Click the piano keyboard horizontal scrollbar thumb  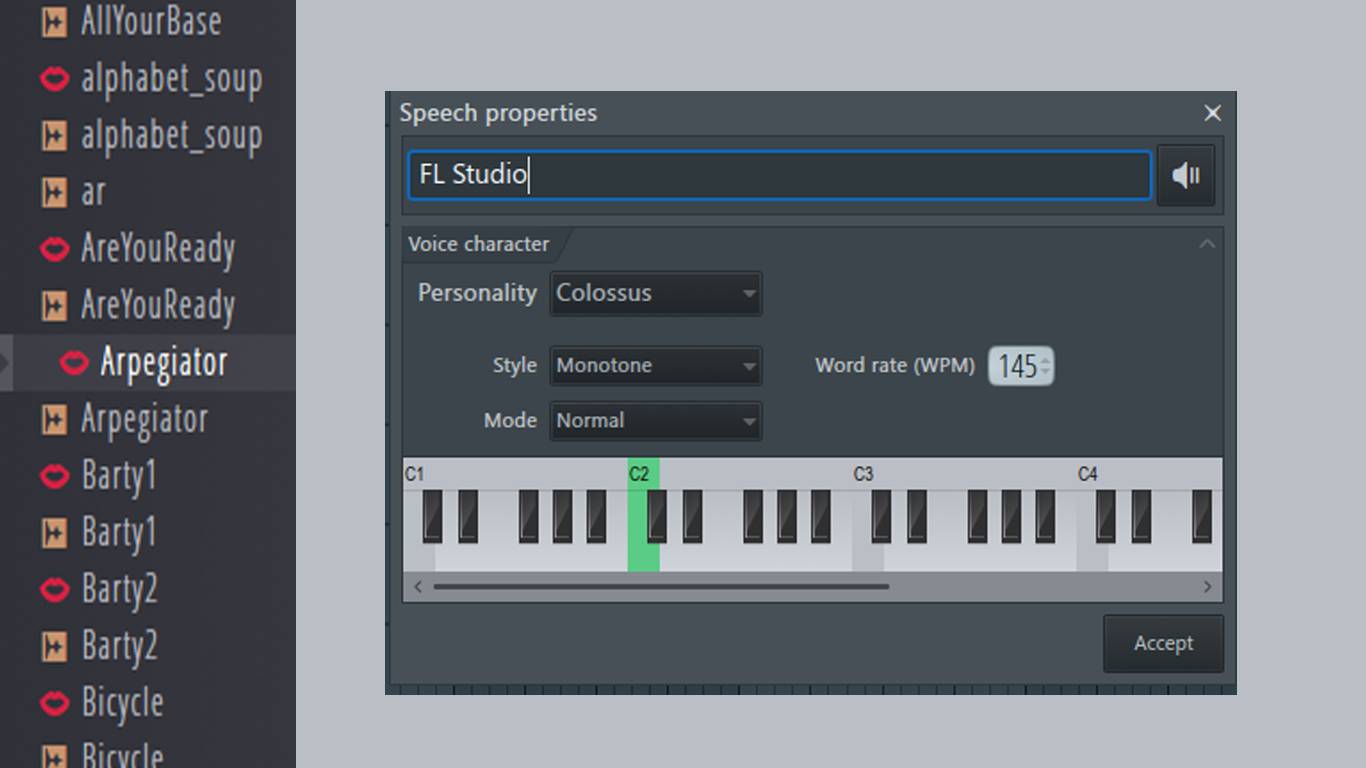661,587
